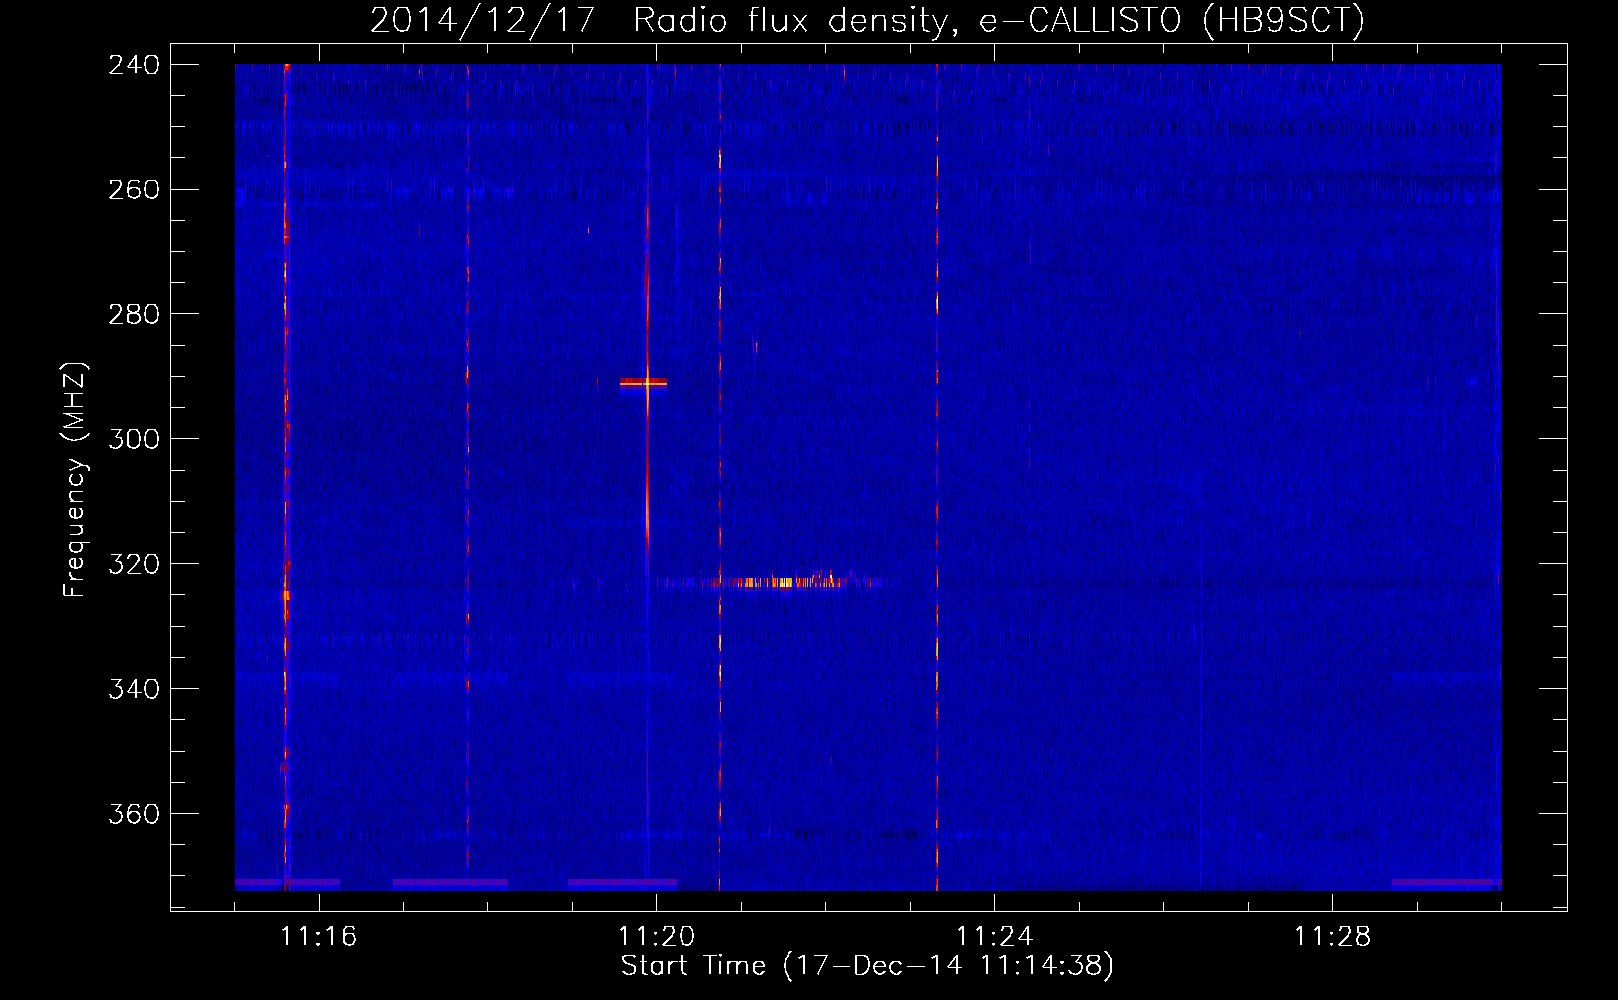The image size is (1618, 1000).
Task: Click the 11:16 time tick label
Action: 319,937
